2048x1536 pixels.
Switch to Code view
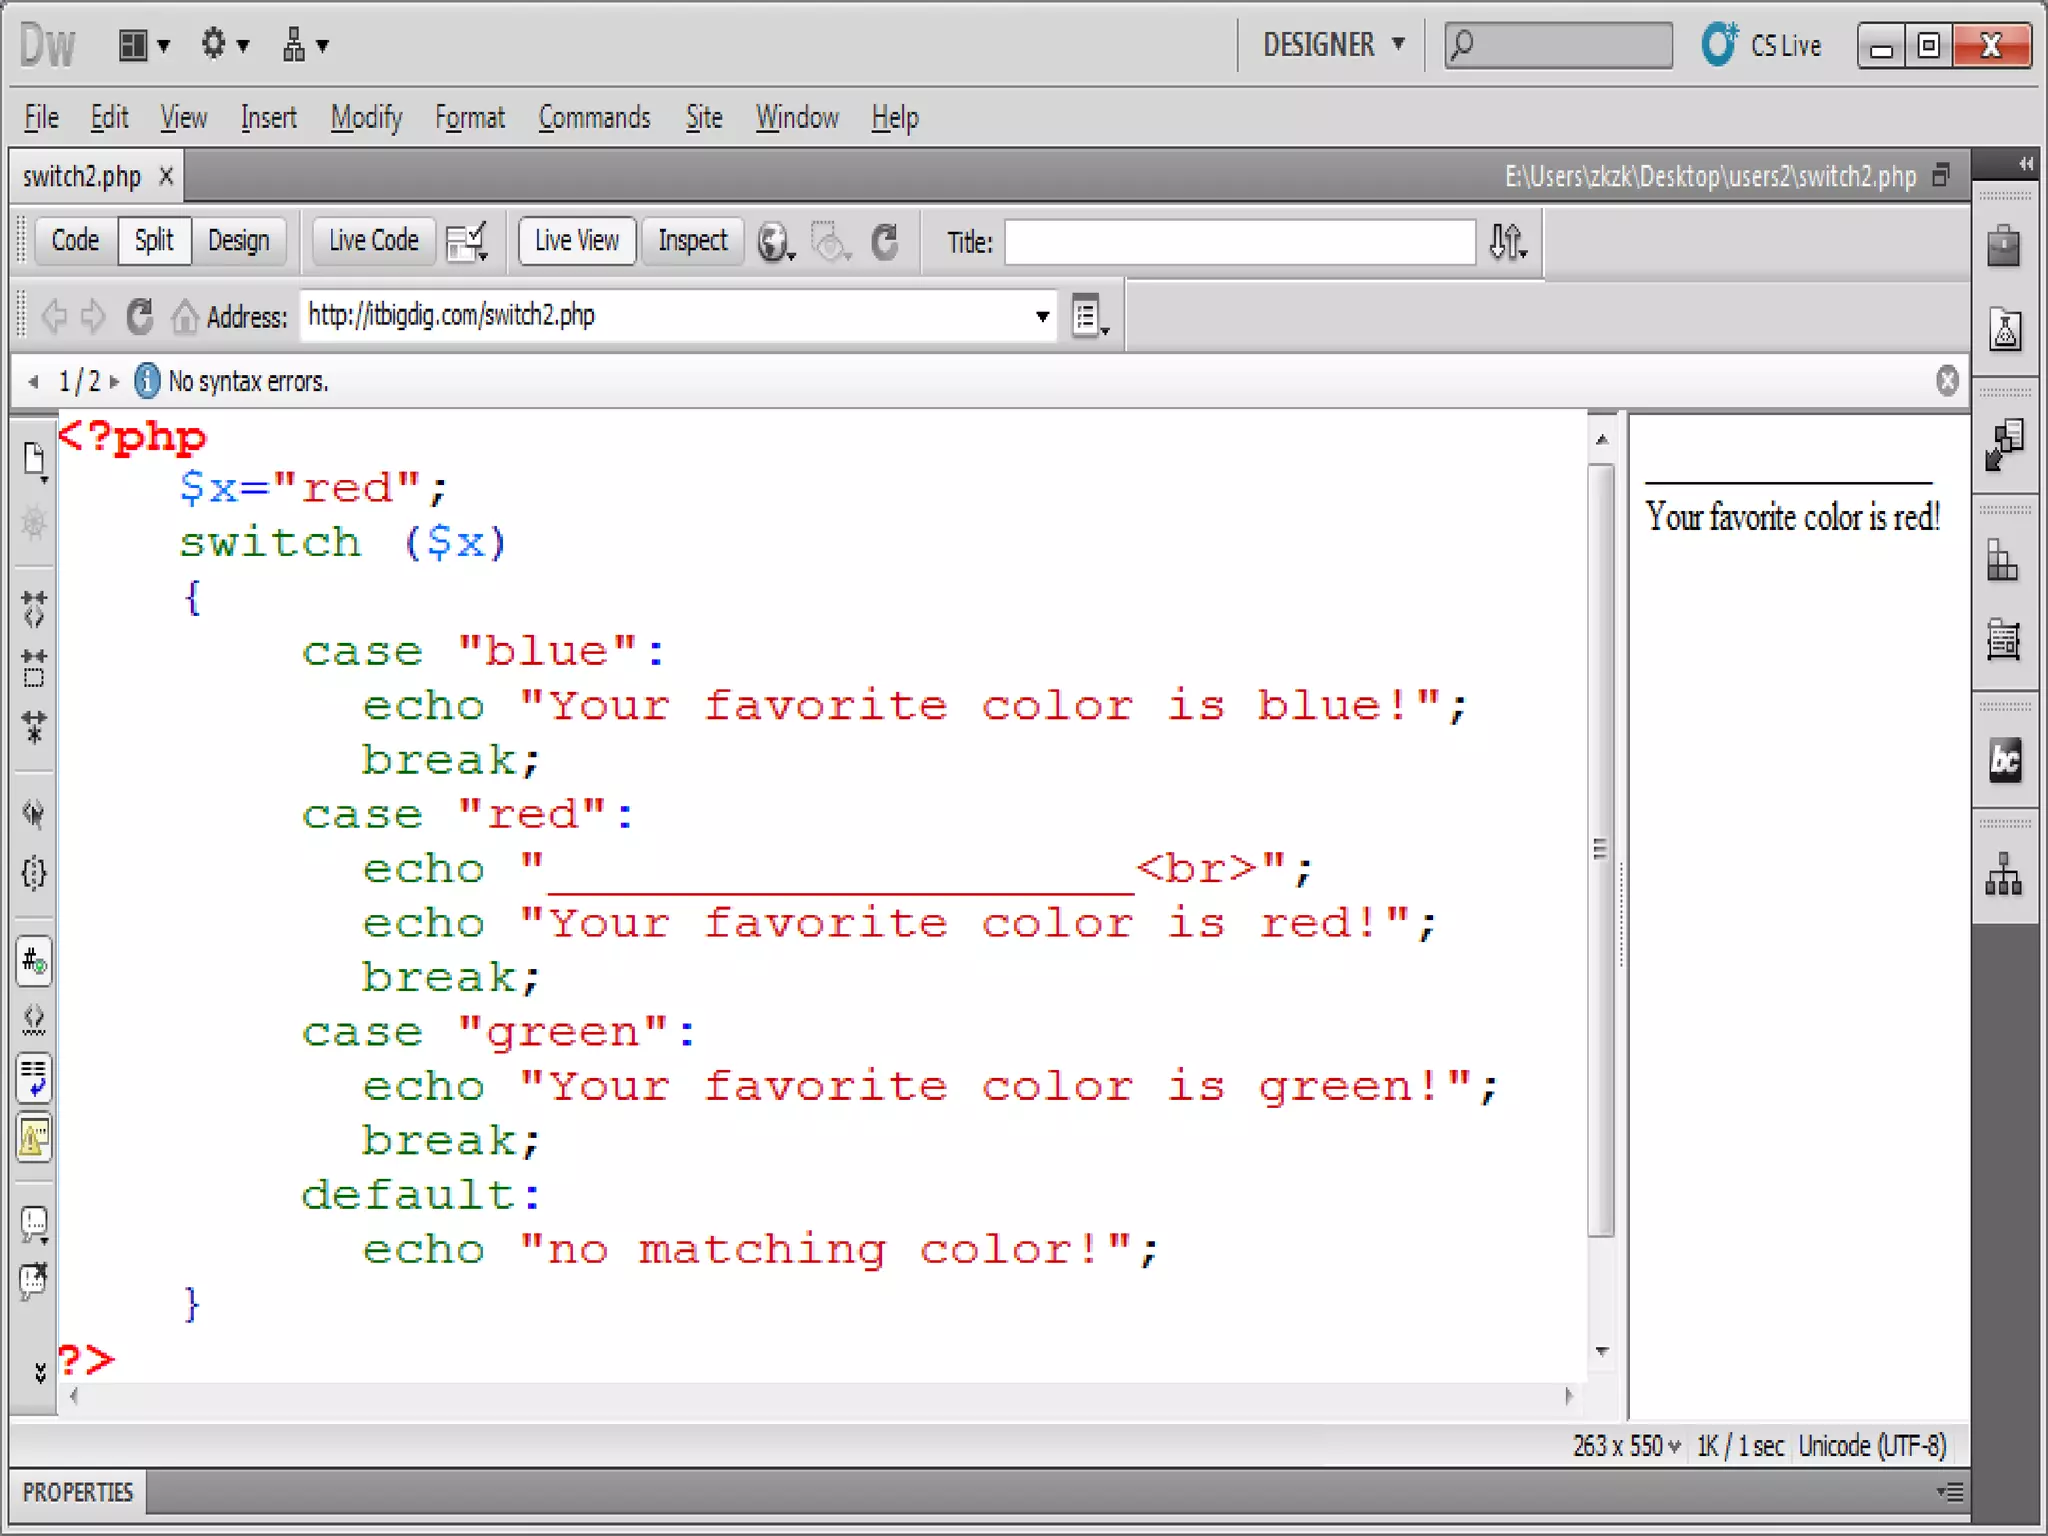coord(75,241)
